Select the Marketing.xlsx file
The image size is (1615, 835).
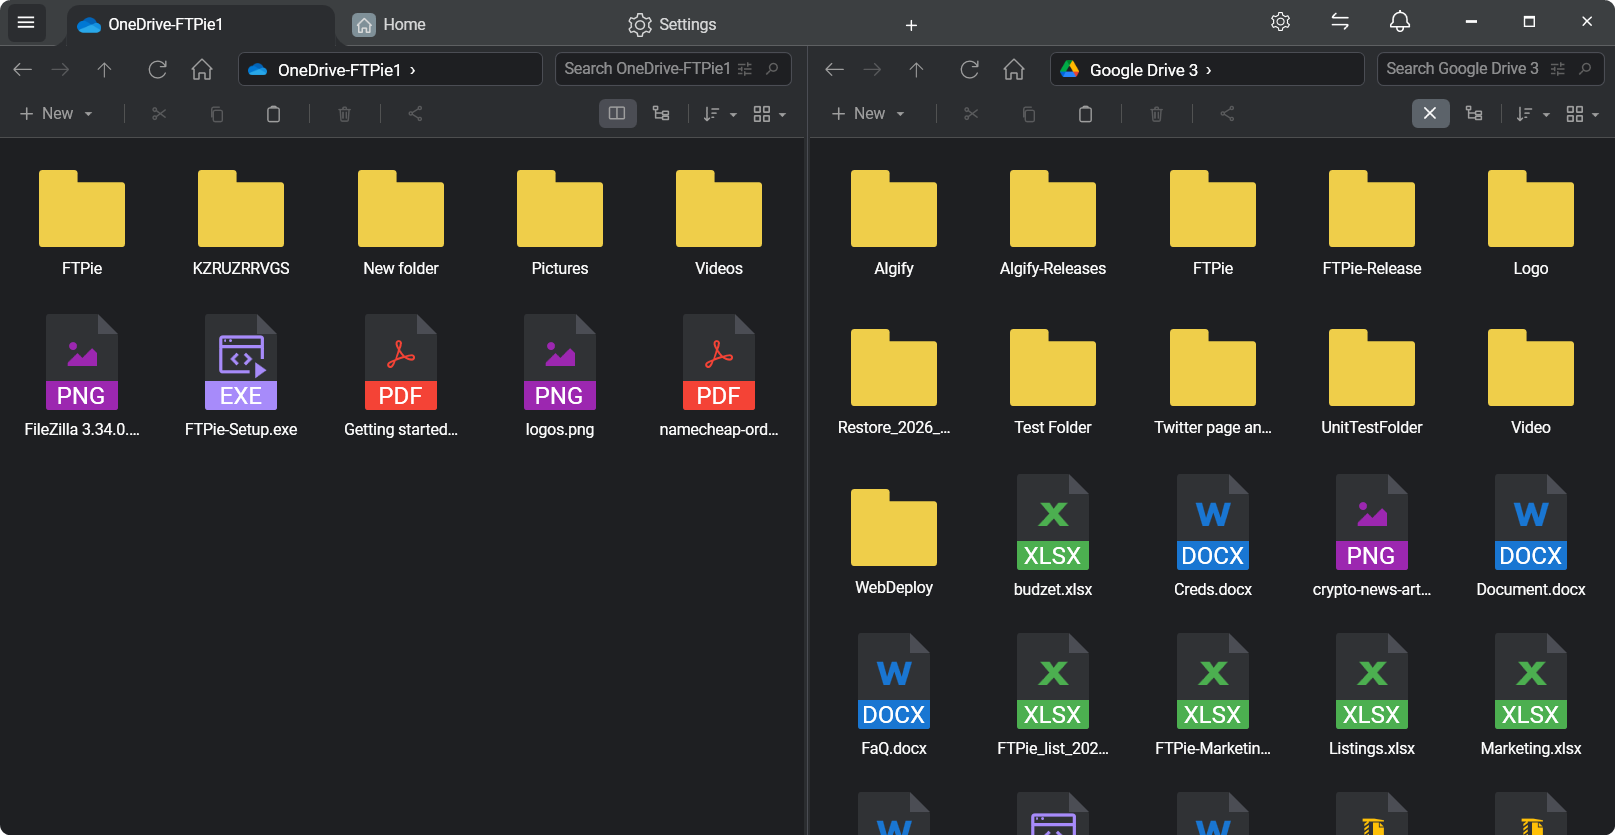pos(1531,695)
